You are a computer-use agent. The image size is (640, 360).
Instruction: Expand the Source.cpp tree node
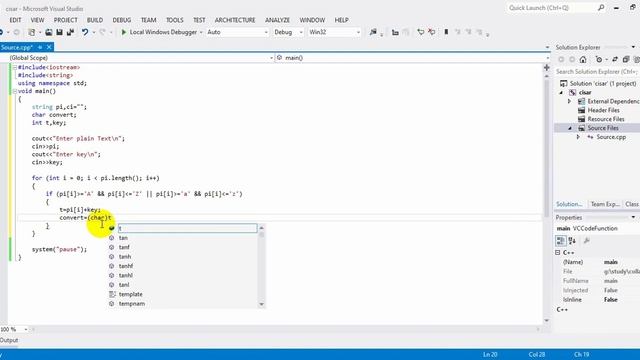[578, 137]
